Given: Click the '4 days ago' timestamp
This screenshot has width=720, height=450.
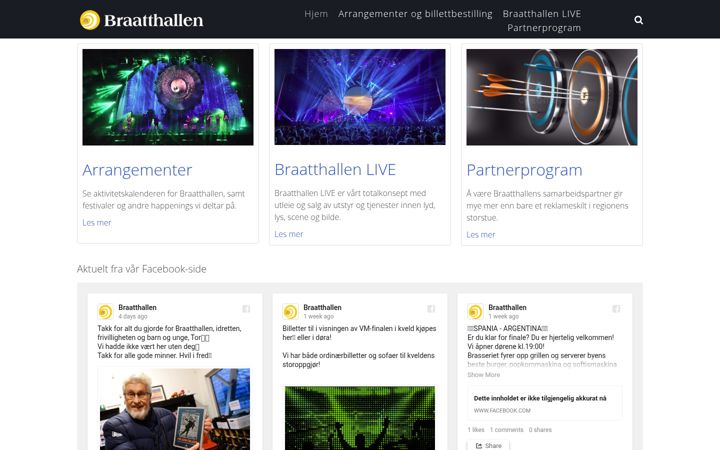Looking at the screenshot, I should [133, 316].
